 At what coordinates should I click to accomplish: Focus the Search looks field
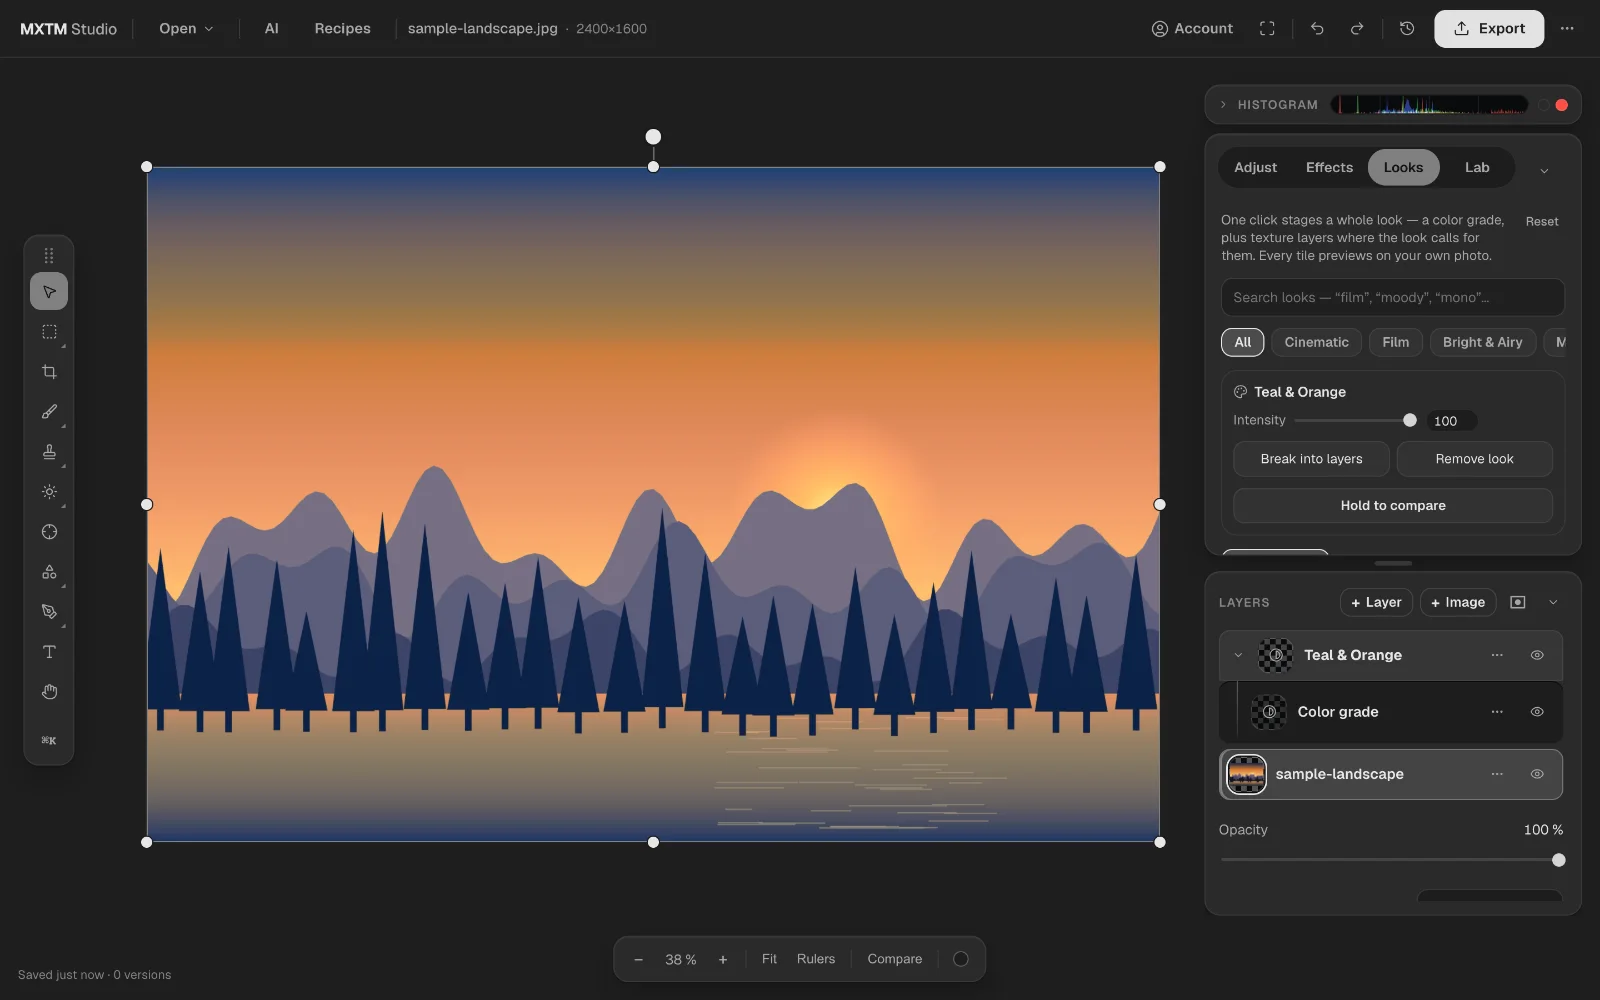click(1392, 297)
